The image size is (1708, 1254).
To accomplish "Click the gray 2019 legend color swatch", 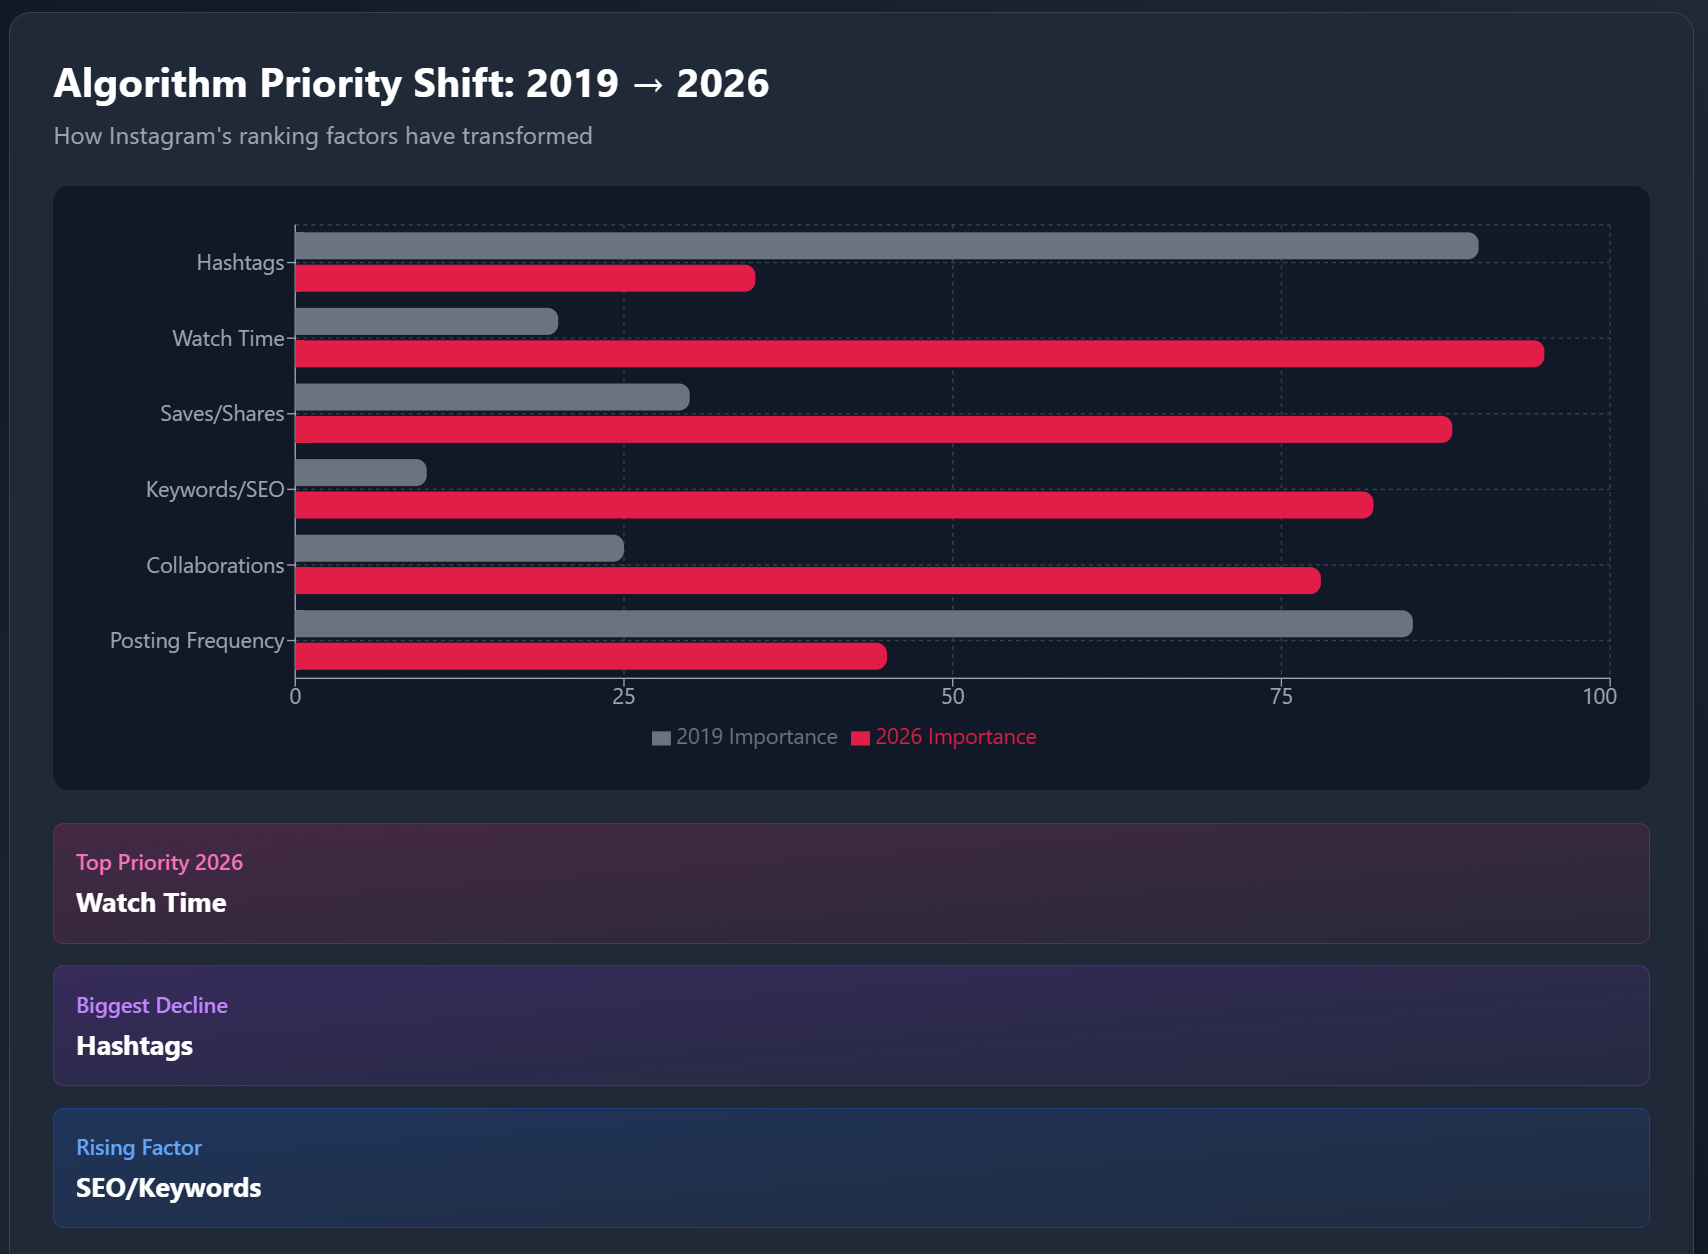I will click(661, 738).
